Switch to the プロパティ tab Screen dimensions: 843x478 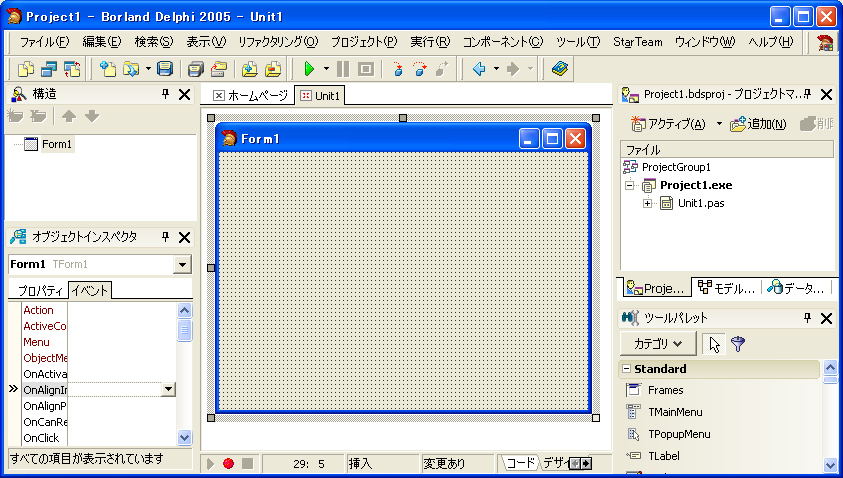tap(40, 291)
